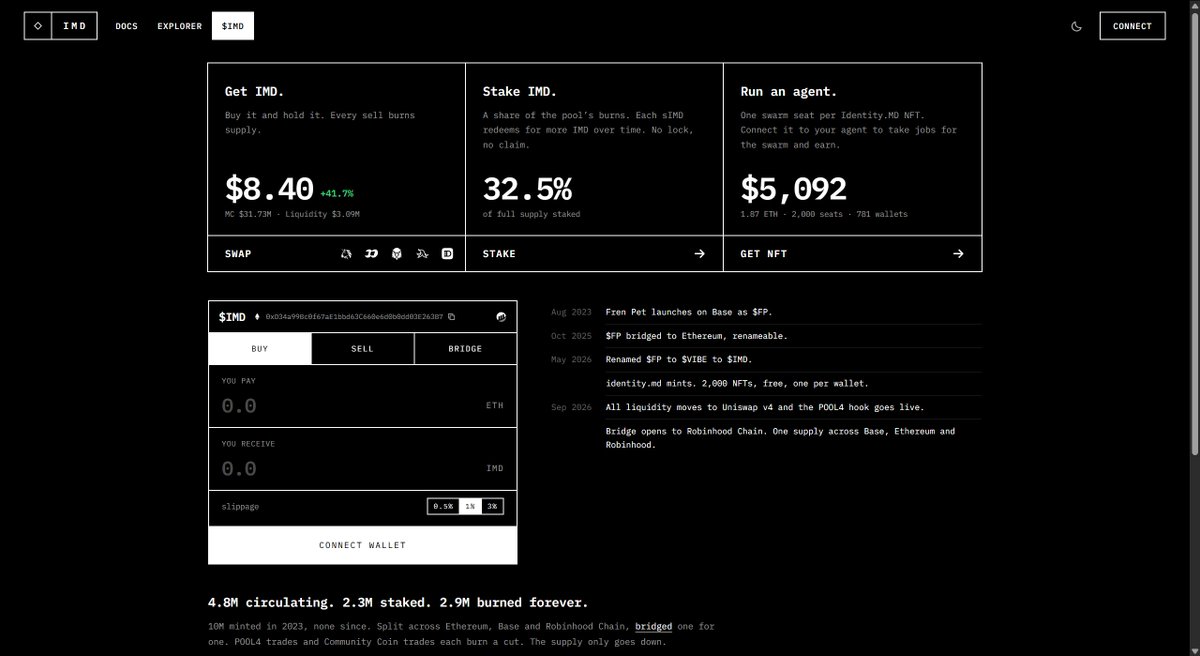Click the STAKE label in Stake IMD card
This screenshot has width=1200, height=656.
(499, 254)
